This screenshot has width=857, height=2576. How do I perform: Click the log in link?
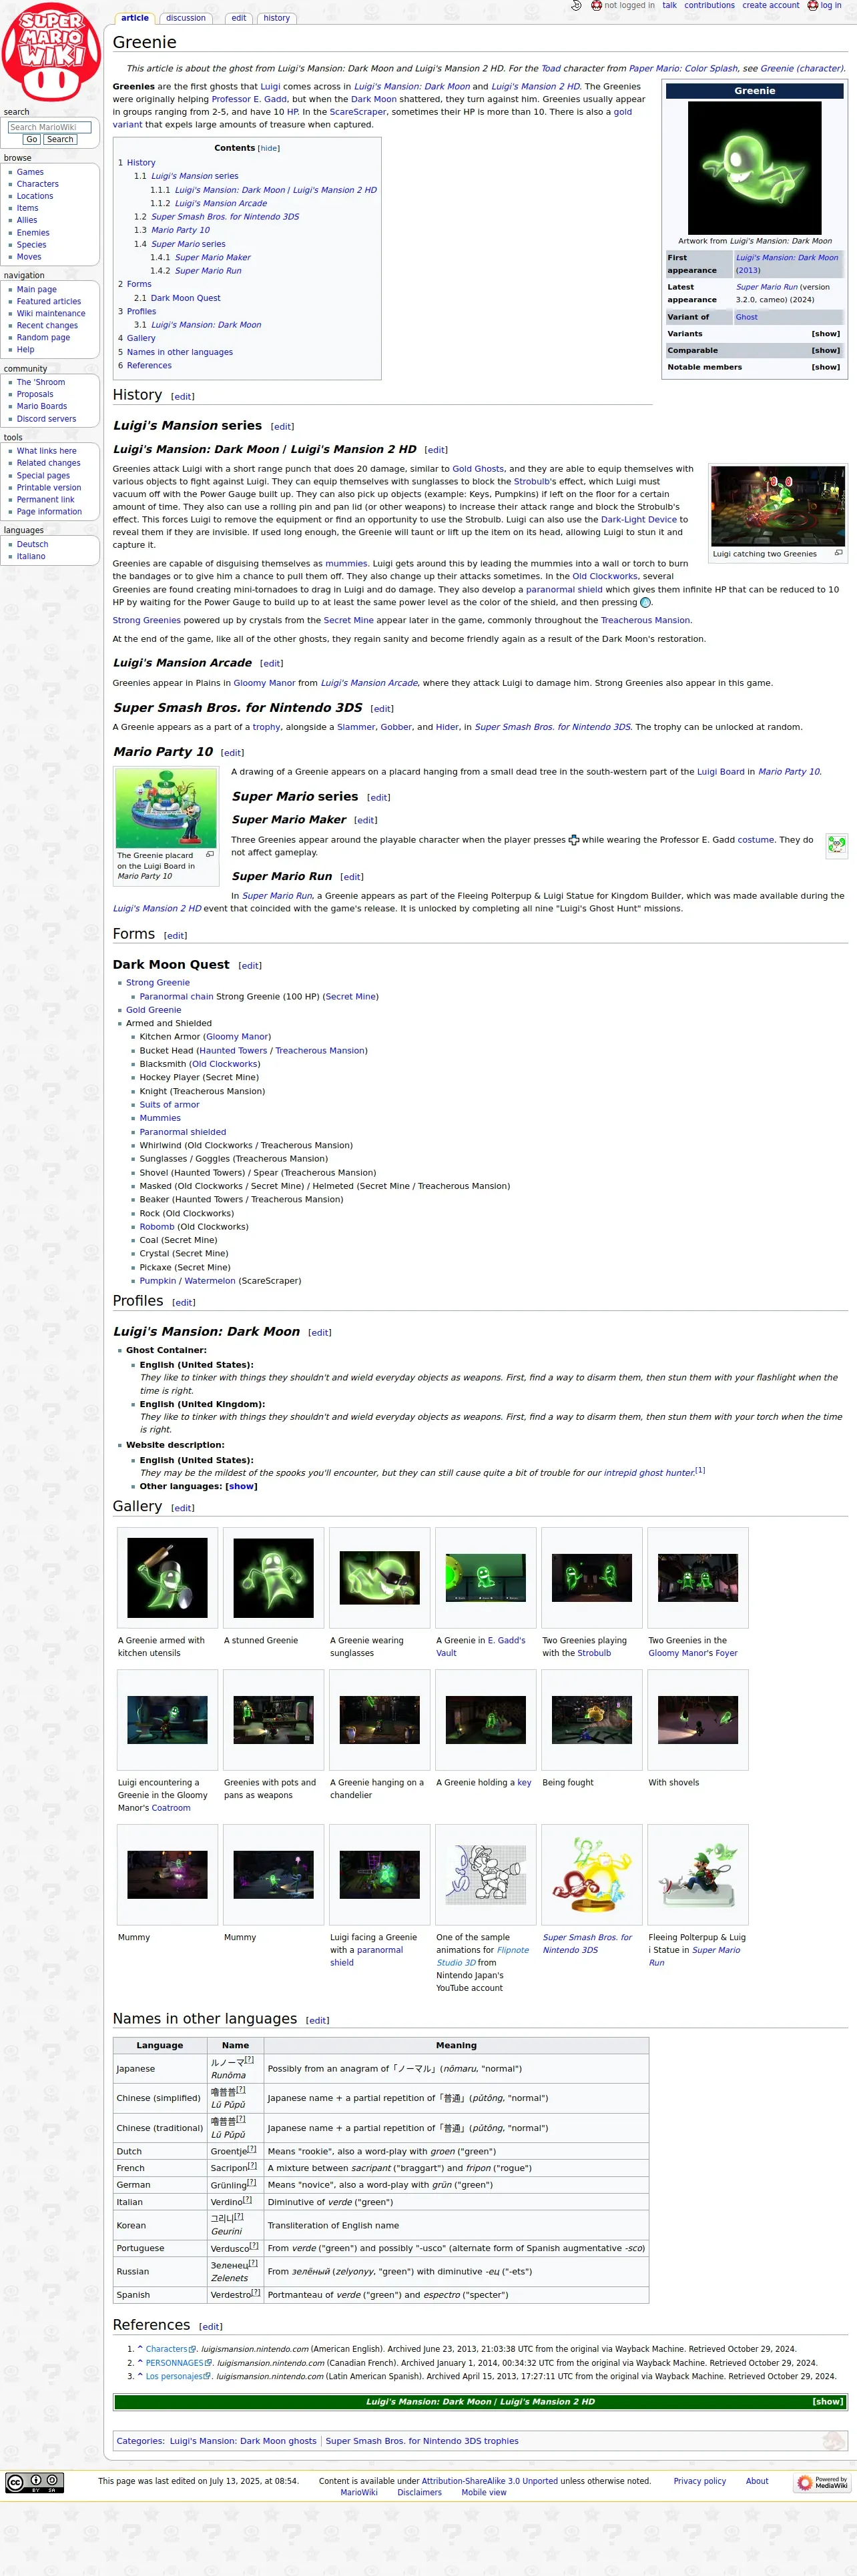coord(831,6)
